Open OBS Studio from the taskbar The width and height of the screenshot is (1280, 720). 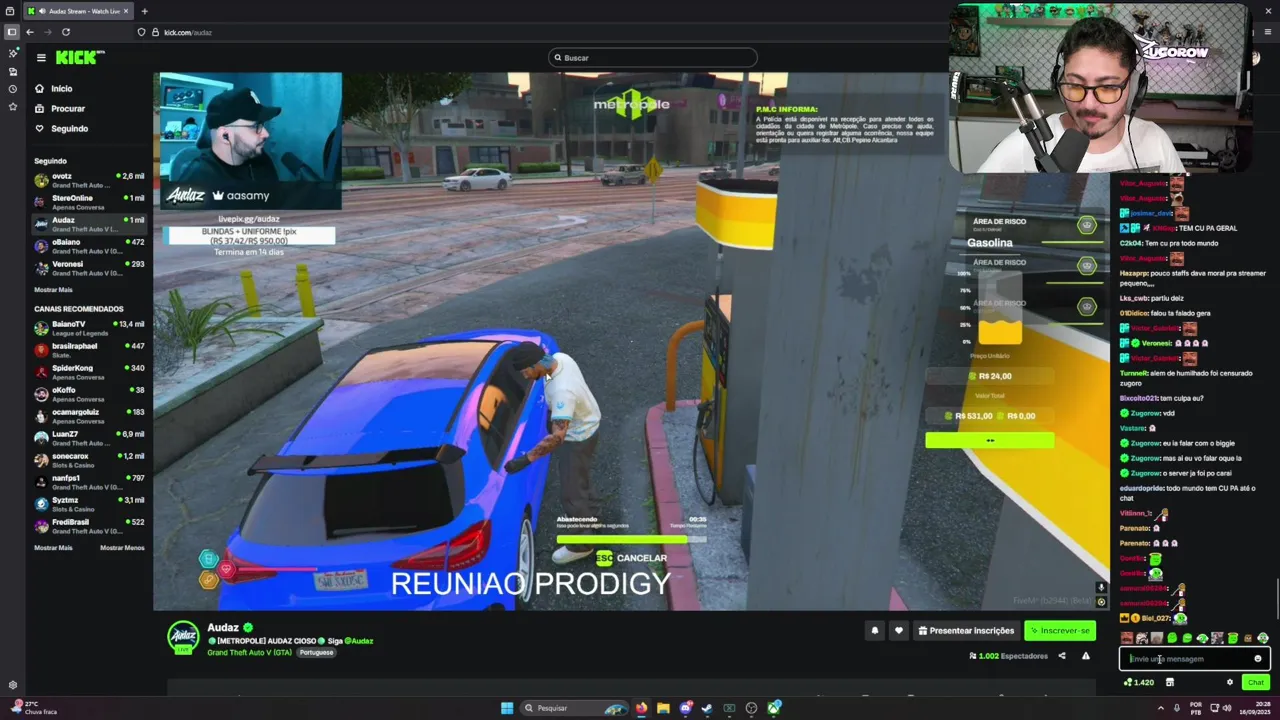(x=751, y=708)
